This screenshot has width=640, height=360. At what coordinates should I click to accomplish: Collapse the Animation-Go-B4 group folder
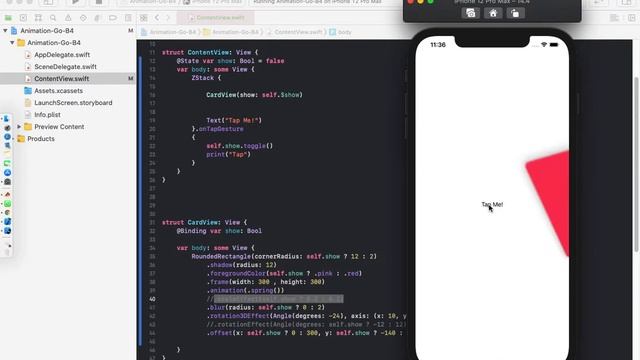pos(12,42)
